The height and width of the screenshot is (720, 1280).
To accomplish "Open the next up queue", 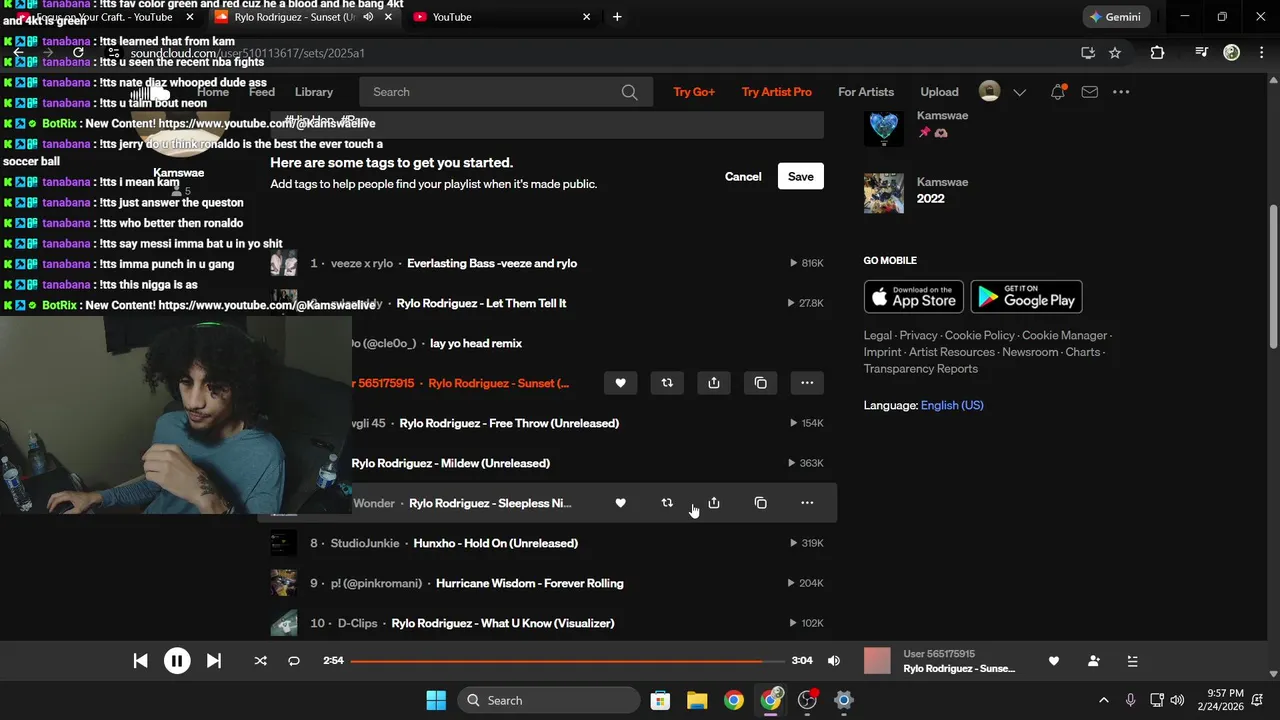I will tap(1132, 661).
